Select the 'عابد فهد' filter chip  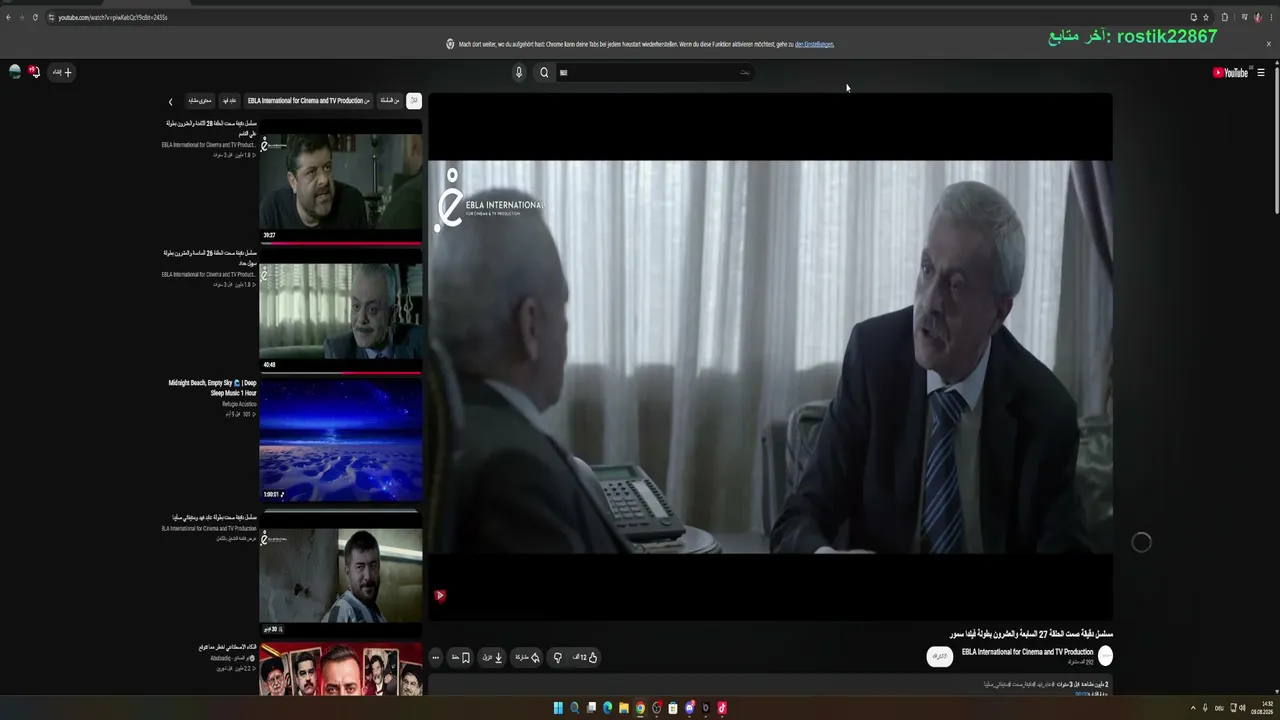pyautogui.click(x=229, y=100)
